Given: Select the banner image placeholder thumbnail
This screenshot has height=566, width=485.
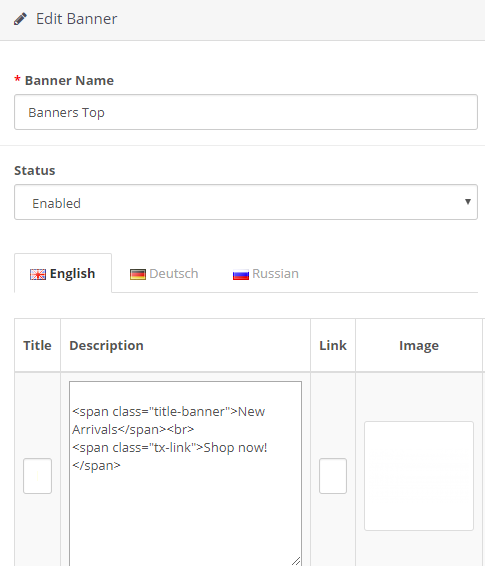Looking at the screenshot, I should click(x=419, y=476).
